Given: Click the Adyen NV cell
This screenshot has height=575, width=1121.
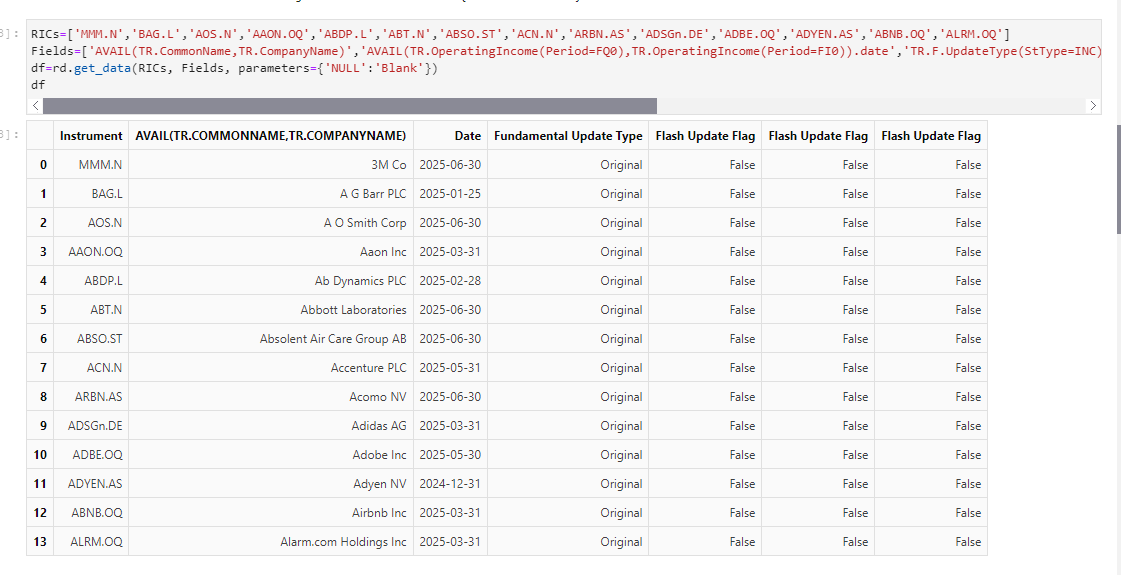Looking at the screenshot, I should tap(270, 483).
